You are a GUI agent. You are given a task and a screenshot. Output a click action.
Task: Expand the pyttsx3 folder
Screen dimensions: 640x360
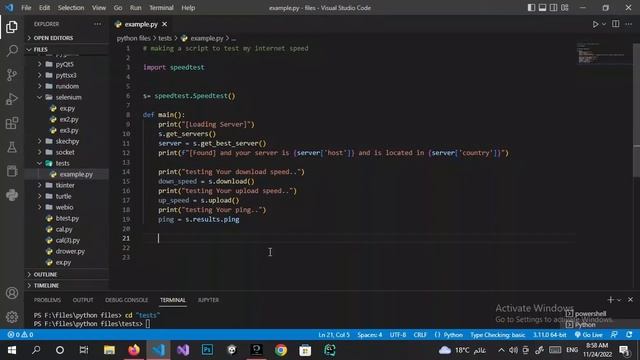[x=67, y=75]
